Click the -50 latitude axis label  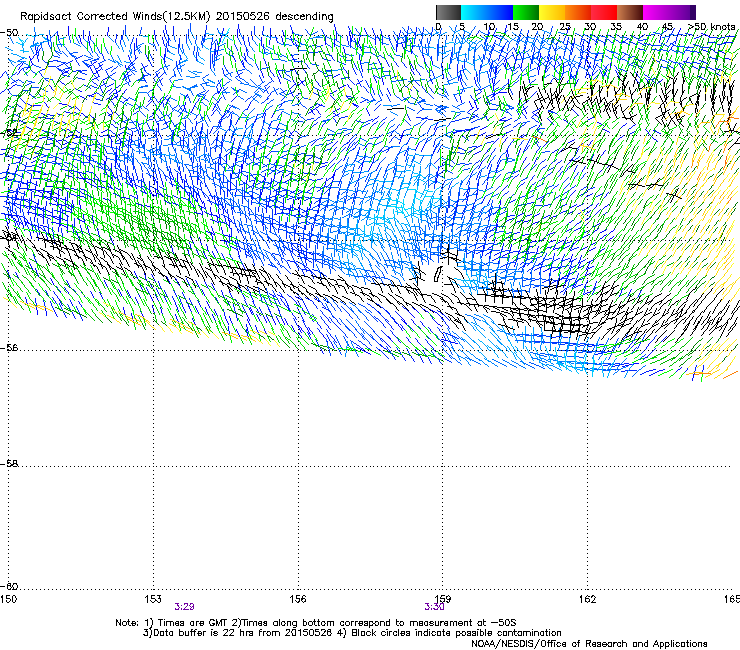(9, 33)
